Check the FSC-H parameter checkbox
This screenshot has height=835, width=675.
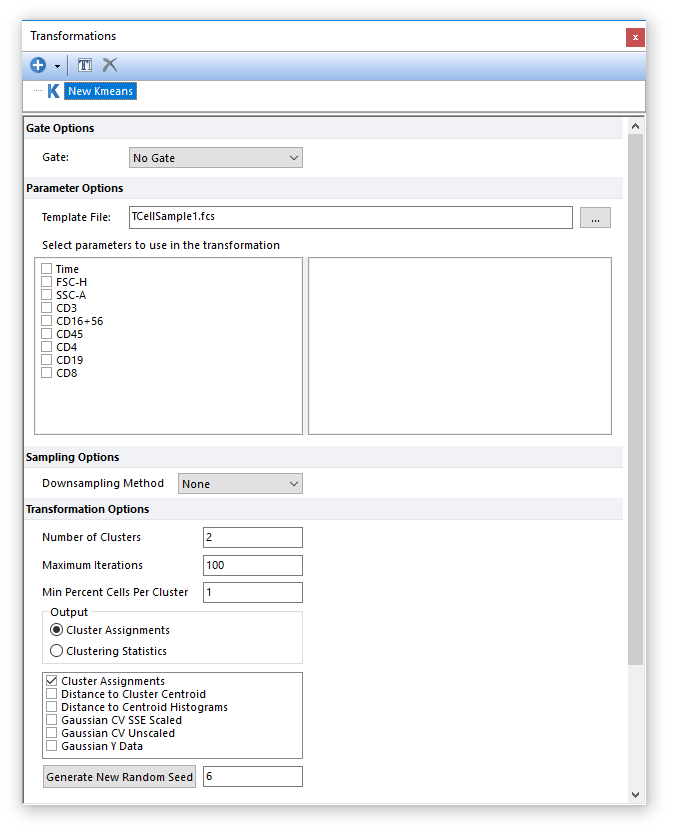coord(47,282)
